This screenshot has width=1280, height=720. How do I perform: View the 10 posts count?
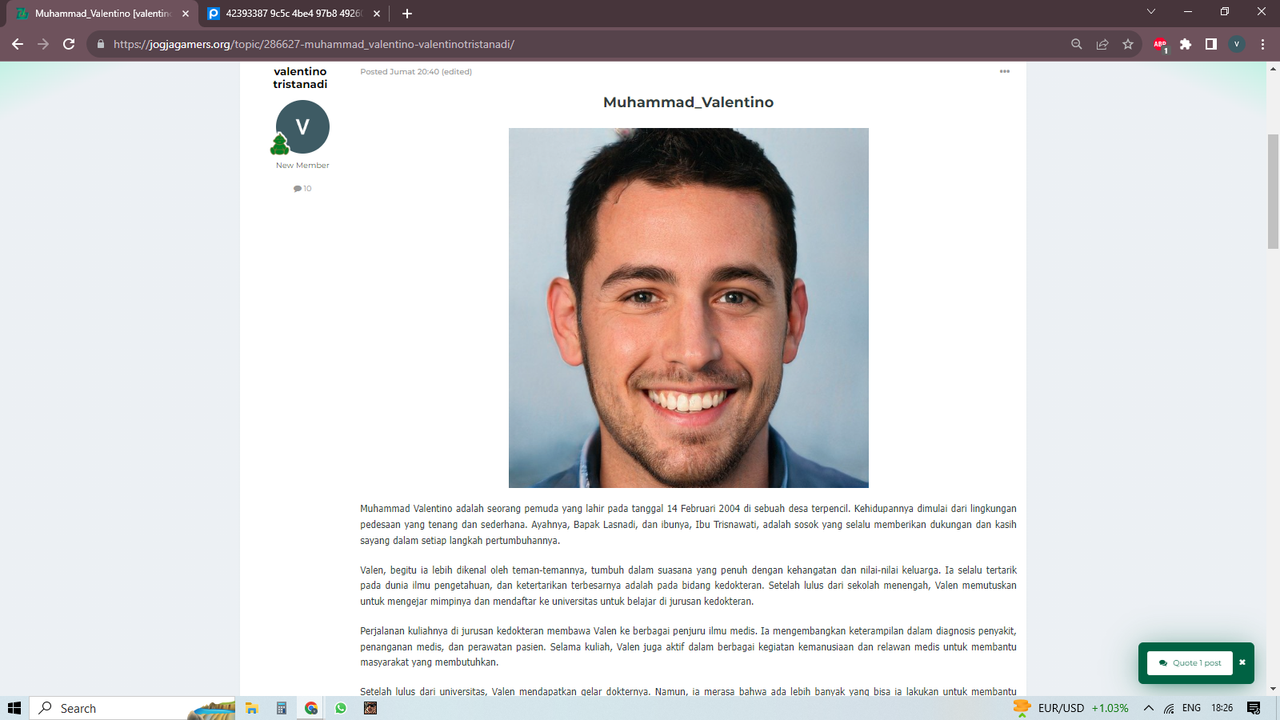[302, 188]
